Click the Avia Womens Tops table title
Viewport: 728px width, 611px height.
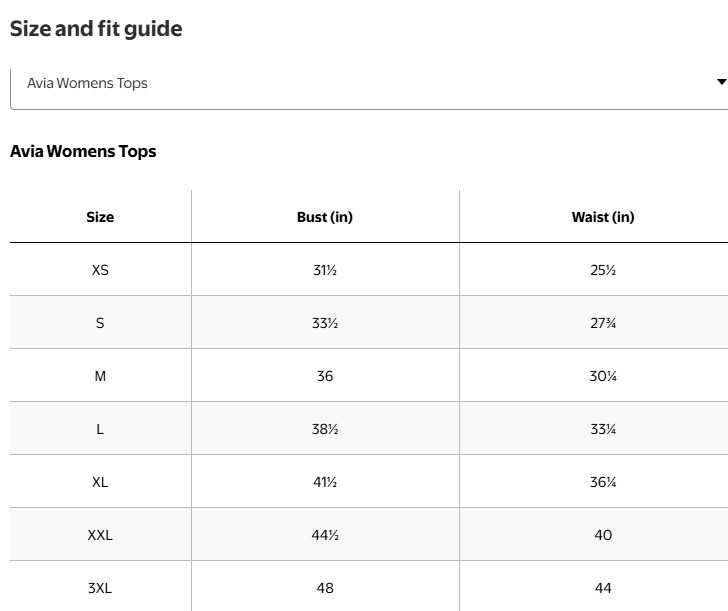click(83, 151)
